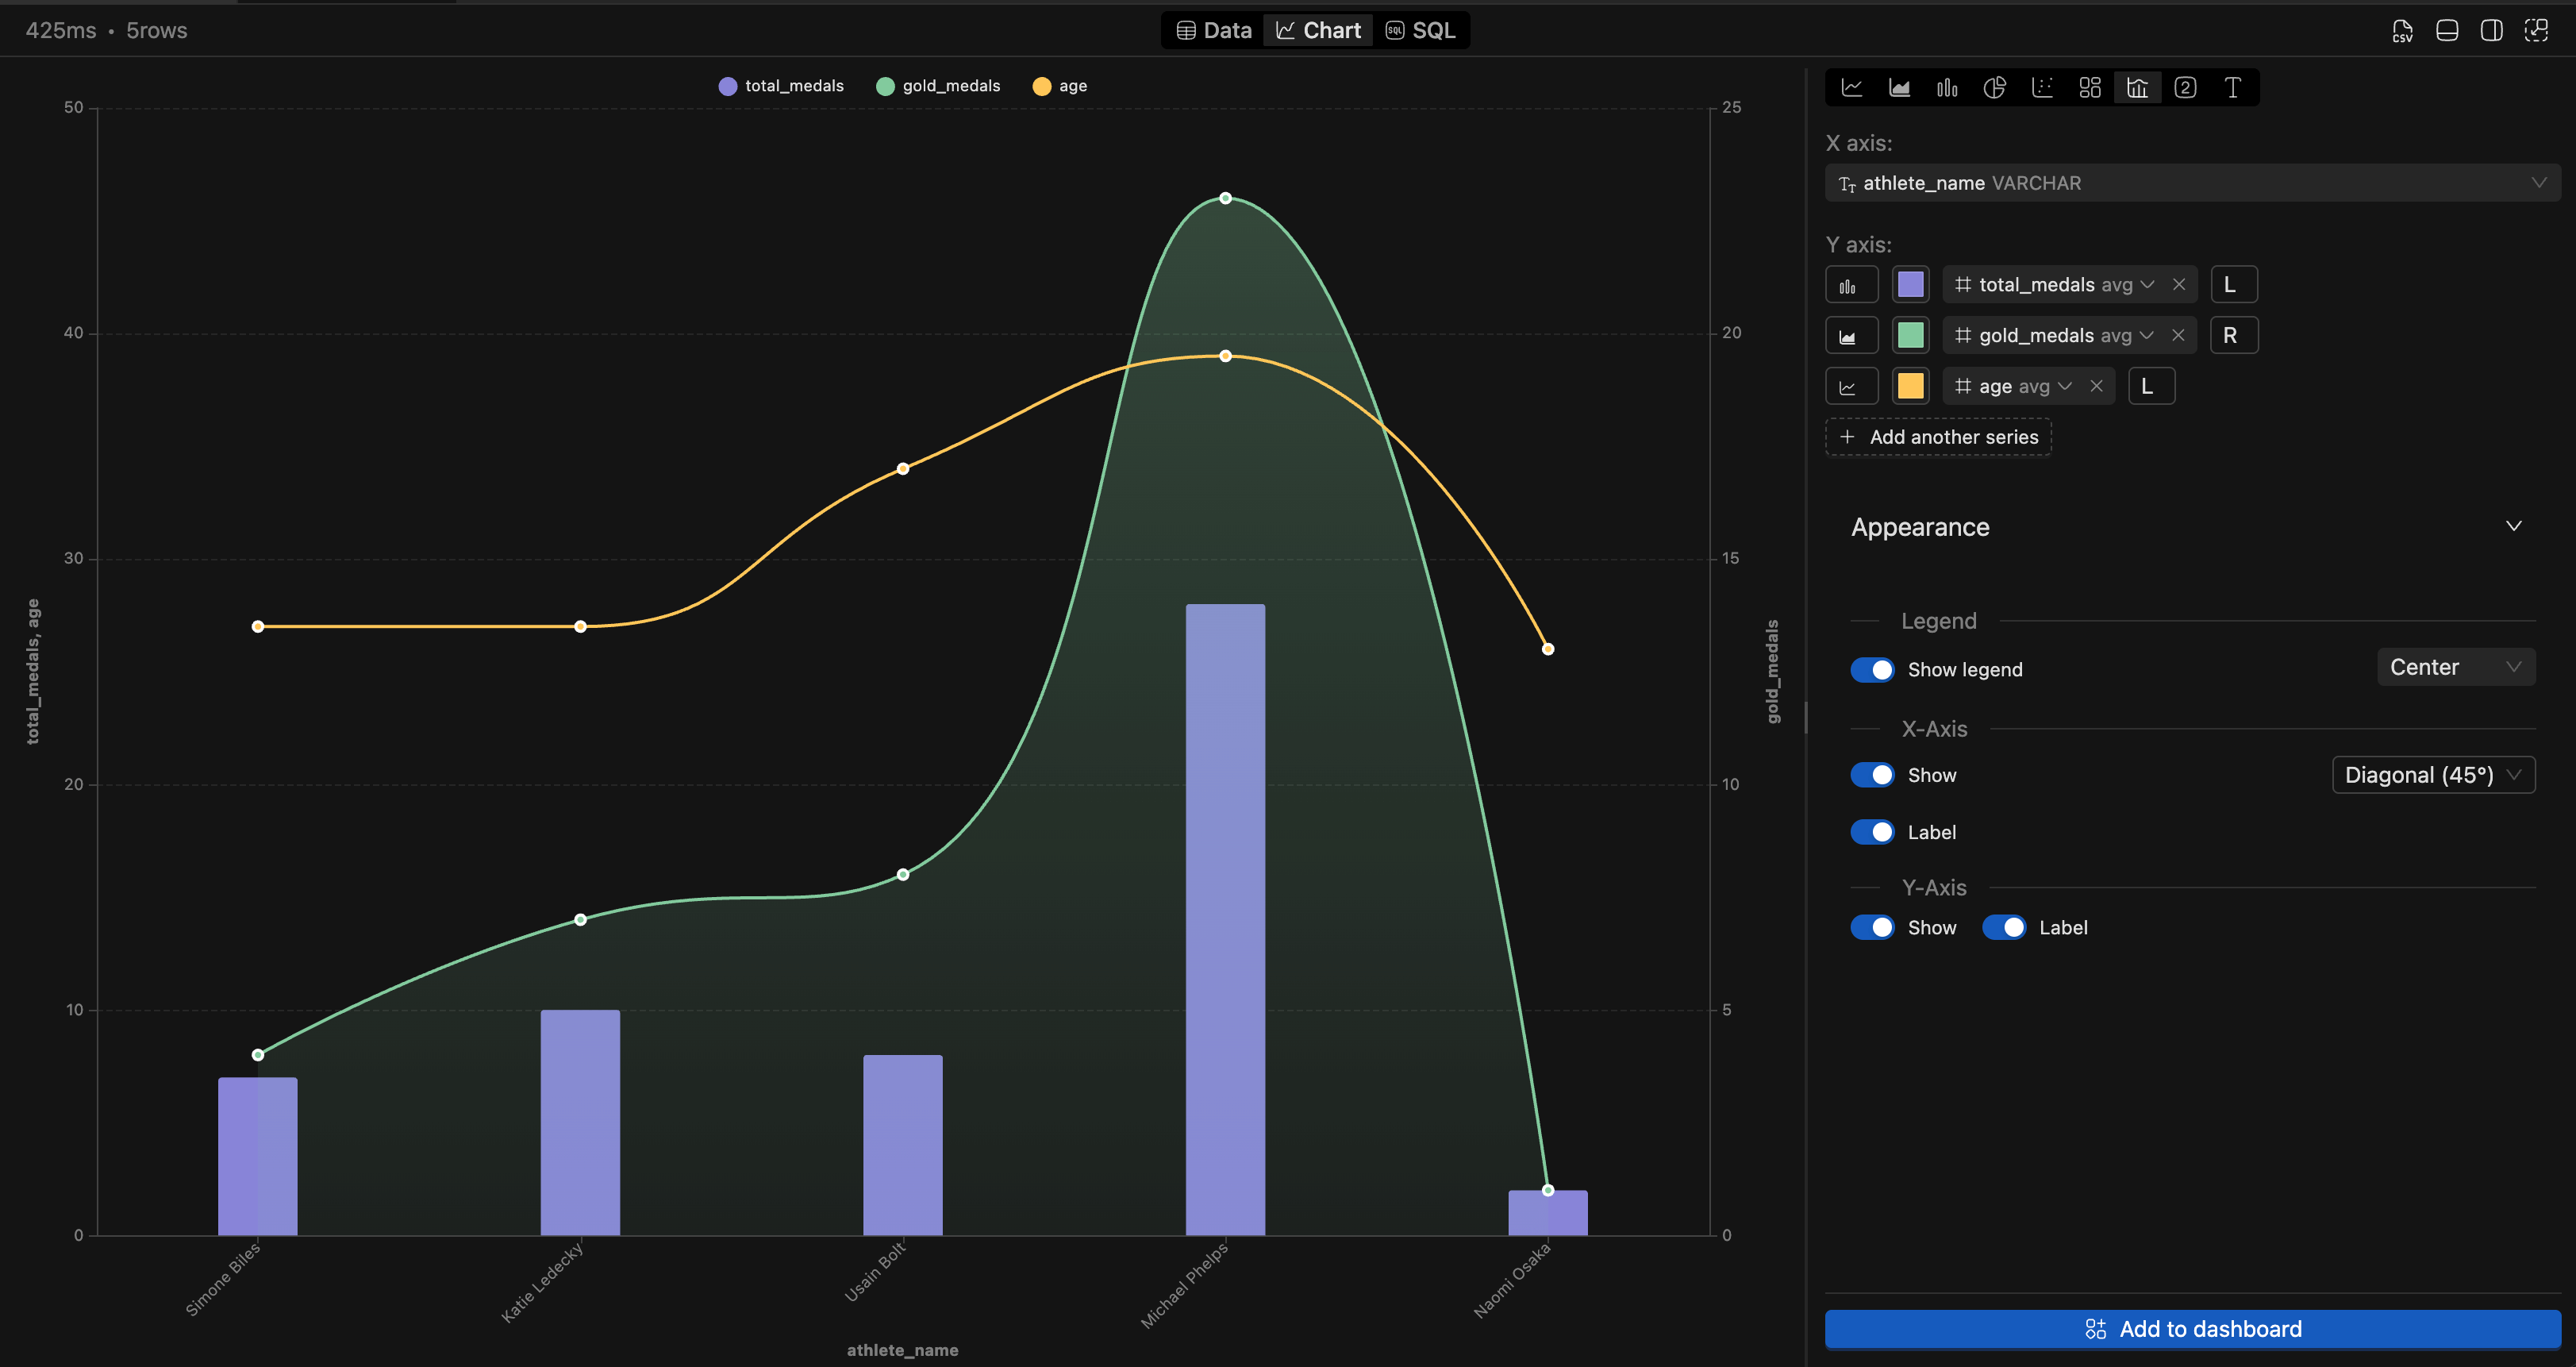2576x1367 pixels.
Task: Select the text chart type icon
Action: coord(2232,88)
